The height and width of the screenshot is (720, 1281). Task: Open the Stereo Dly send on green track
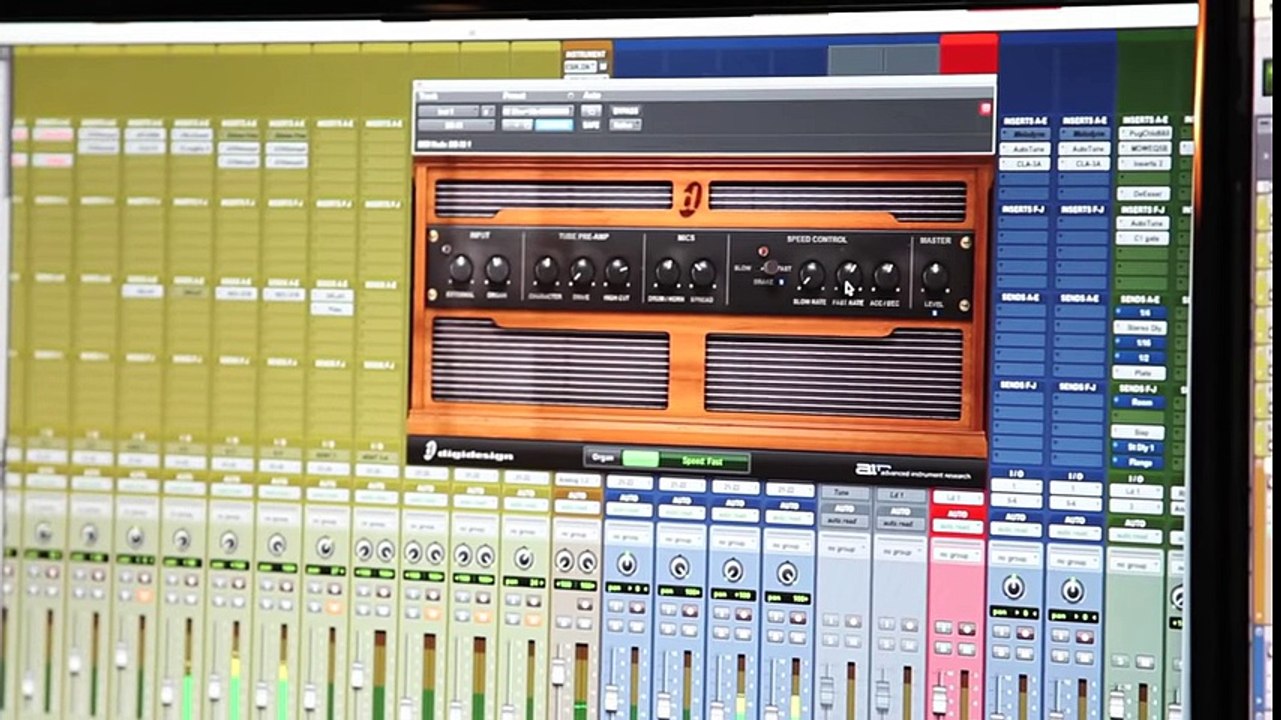pyautogui.click(x=1138, y=326)
